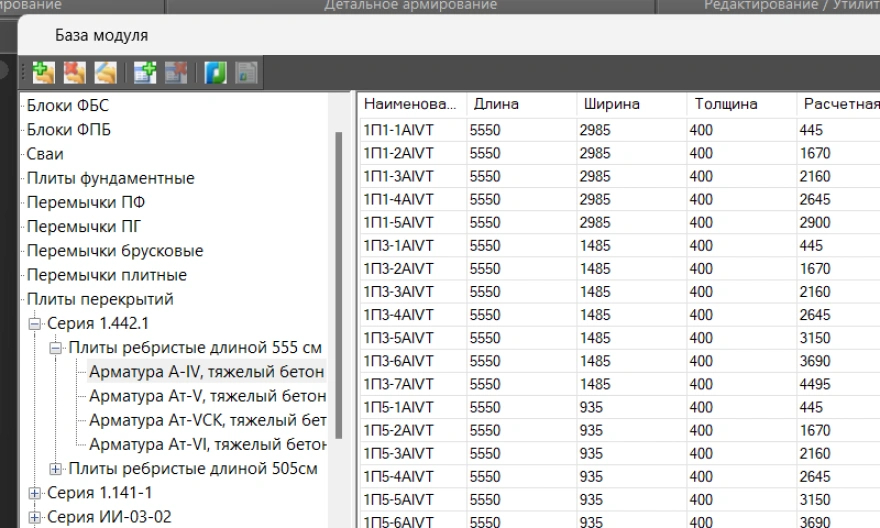The height and width of the screenshot is (528, 880).
Task: Select Арматура Ат-V, тяжелый бетон item
Action: (x=207, y=396)
